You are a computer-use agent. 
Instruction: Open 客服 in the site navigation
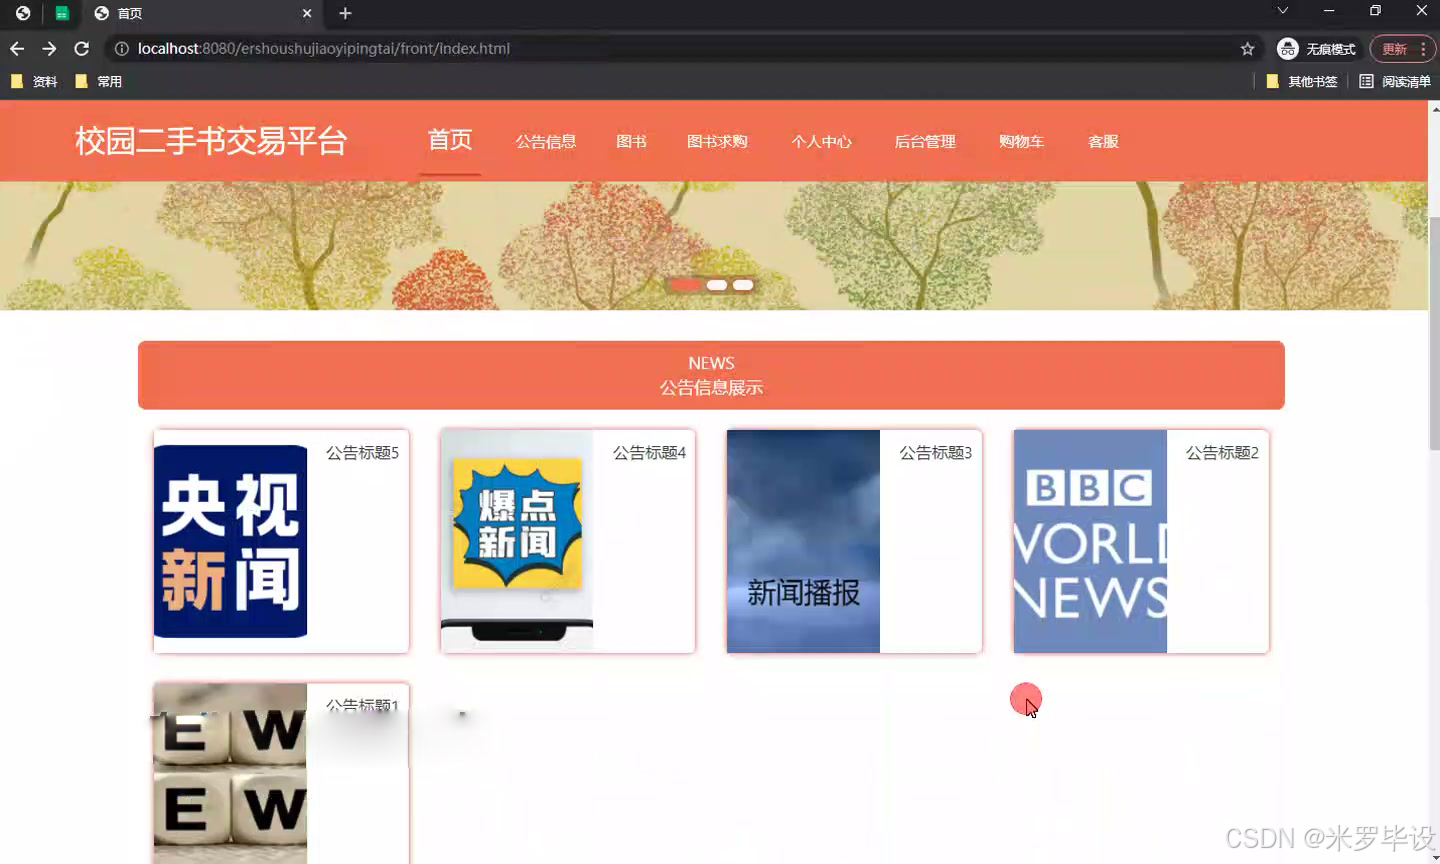[x=1103, y=141]
